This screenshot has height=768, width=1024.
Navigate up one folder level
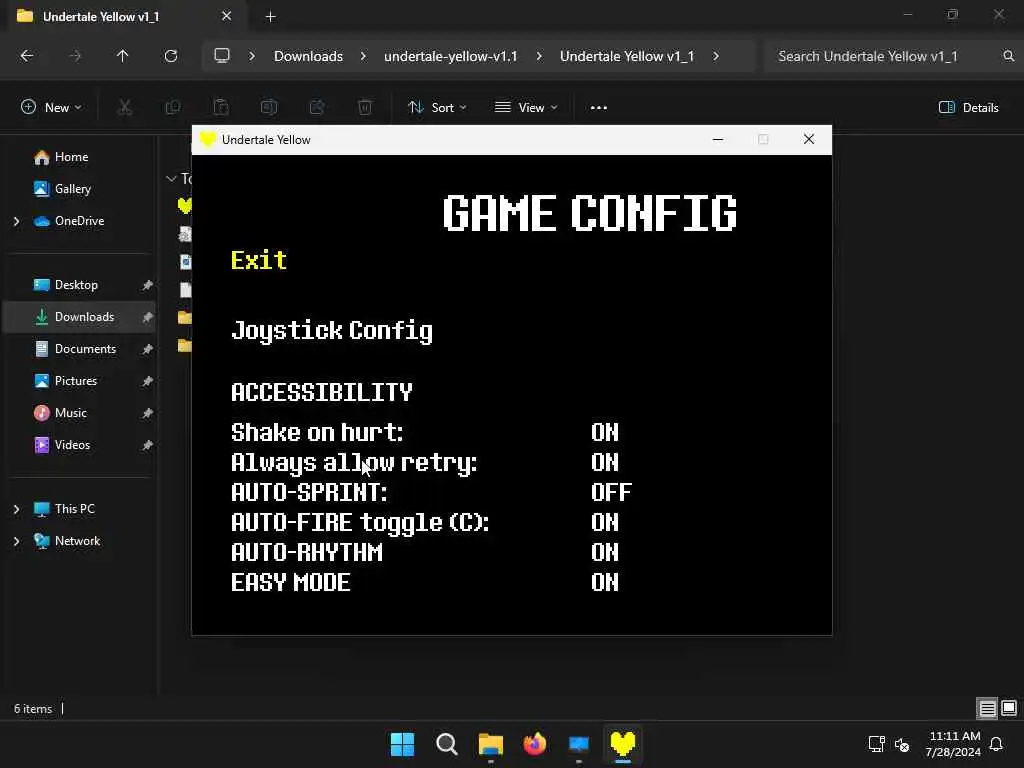(x=122, y=56)
